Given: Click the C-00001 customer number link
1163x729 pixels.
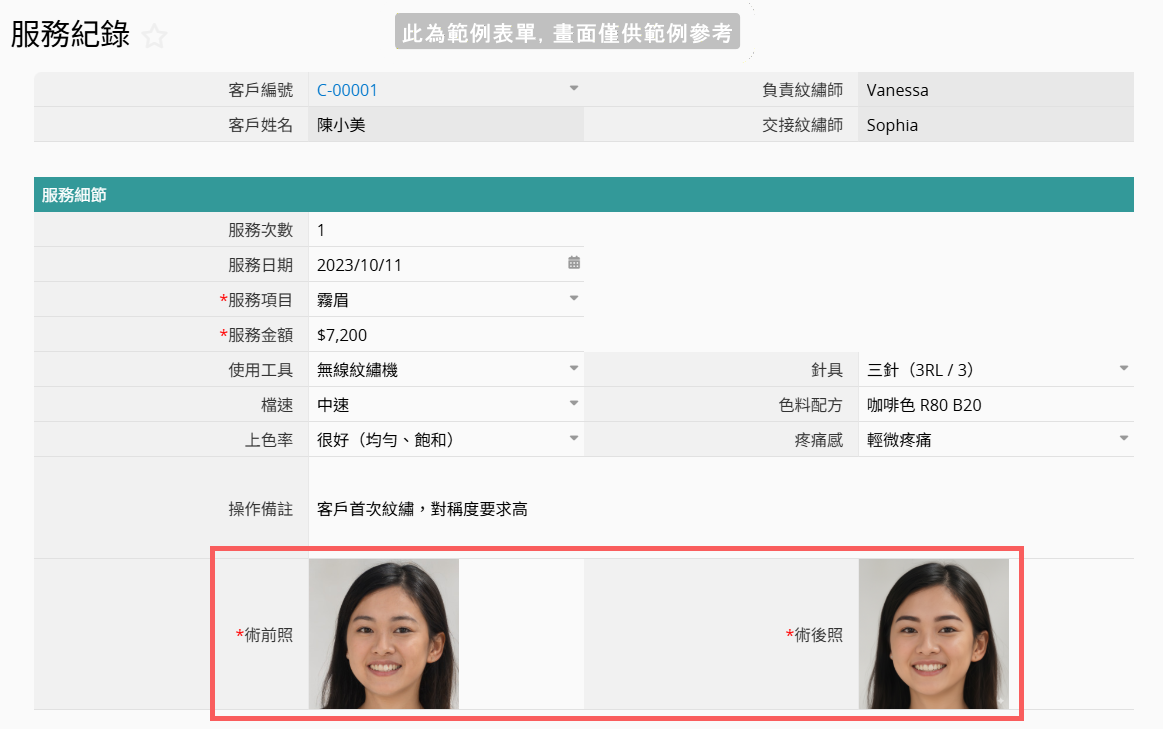Looking at the screenshot, I should [347, 90].
